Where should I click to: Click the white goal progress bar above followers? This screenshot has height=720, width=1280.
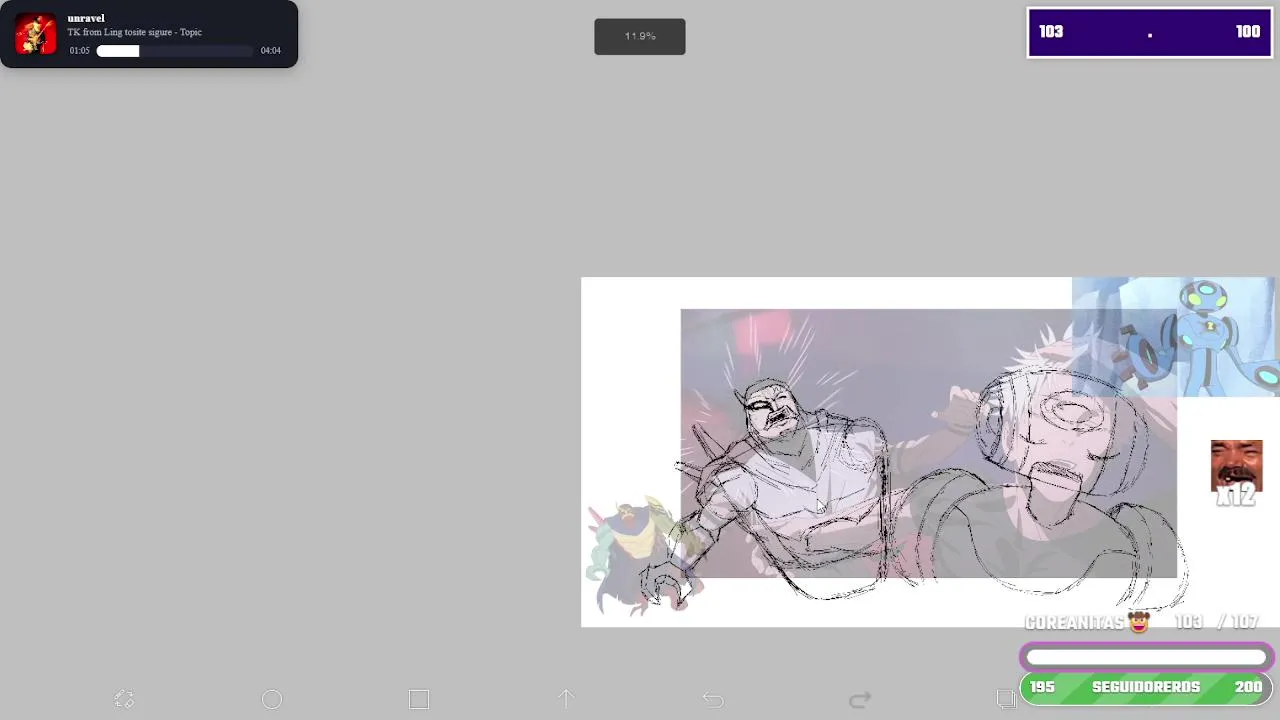coord(1146,657)
